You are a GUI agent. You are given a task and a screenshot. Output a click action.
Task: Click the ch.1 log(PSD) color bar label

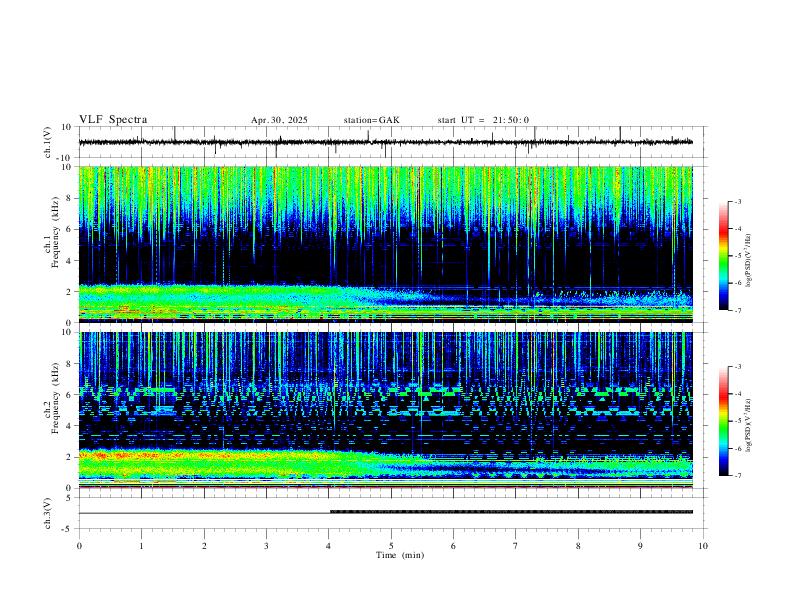749,261
